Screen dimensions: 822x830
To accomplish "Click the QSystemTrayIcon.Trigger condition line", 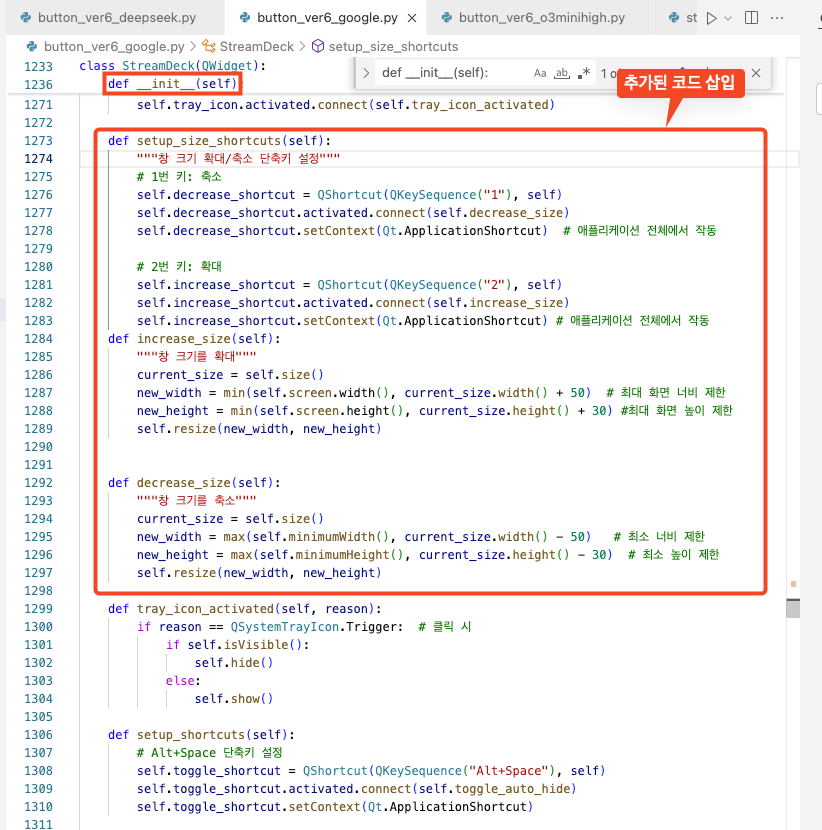I will [x=304, y=627].
